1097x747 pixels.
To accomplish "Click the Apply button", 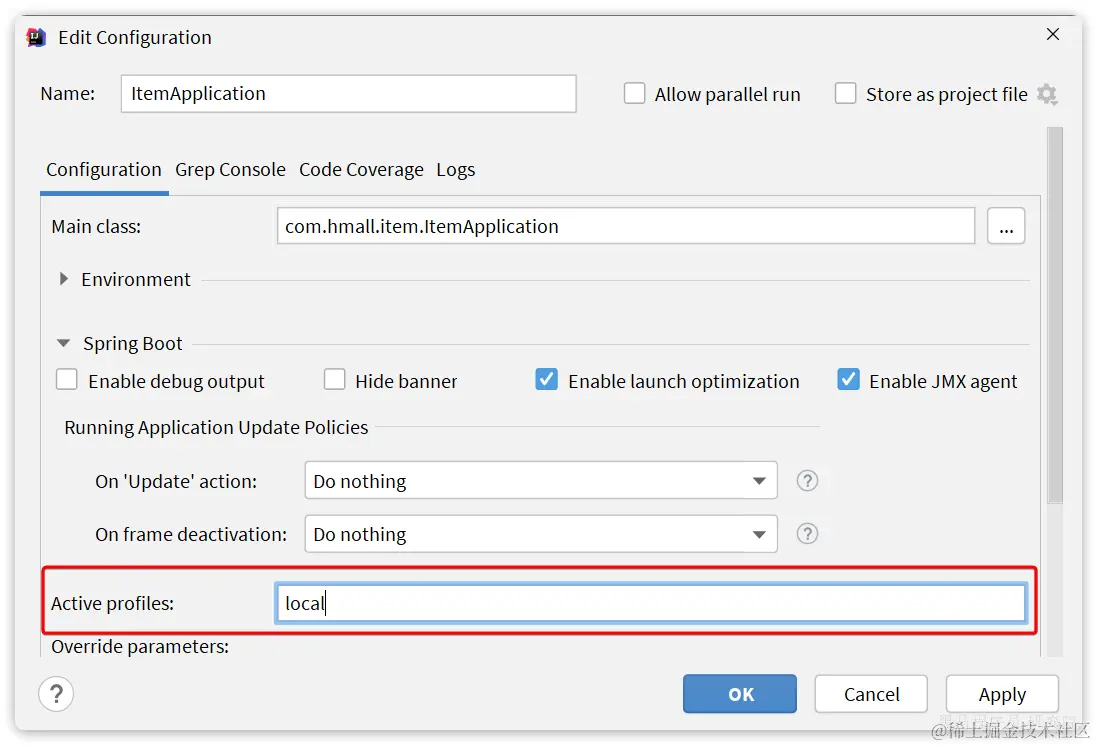I will click(x=1002, y=694).
